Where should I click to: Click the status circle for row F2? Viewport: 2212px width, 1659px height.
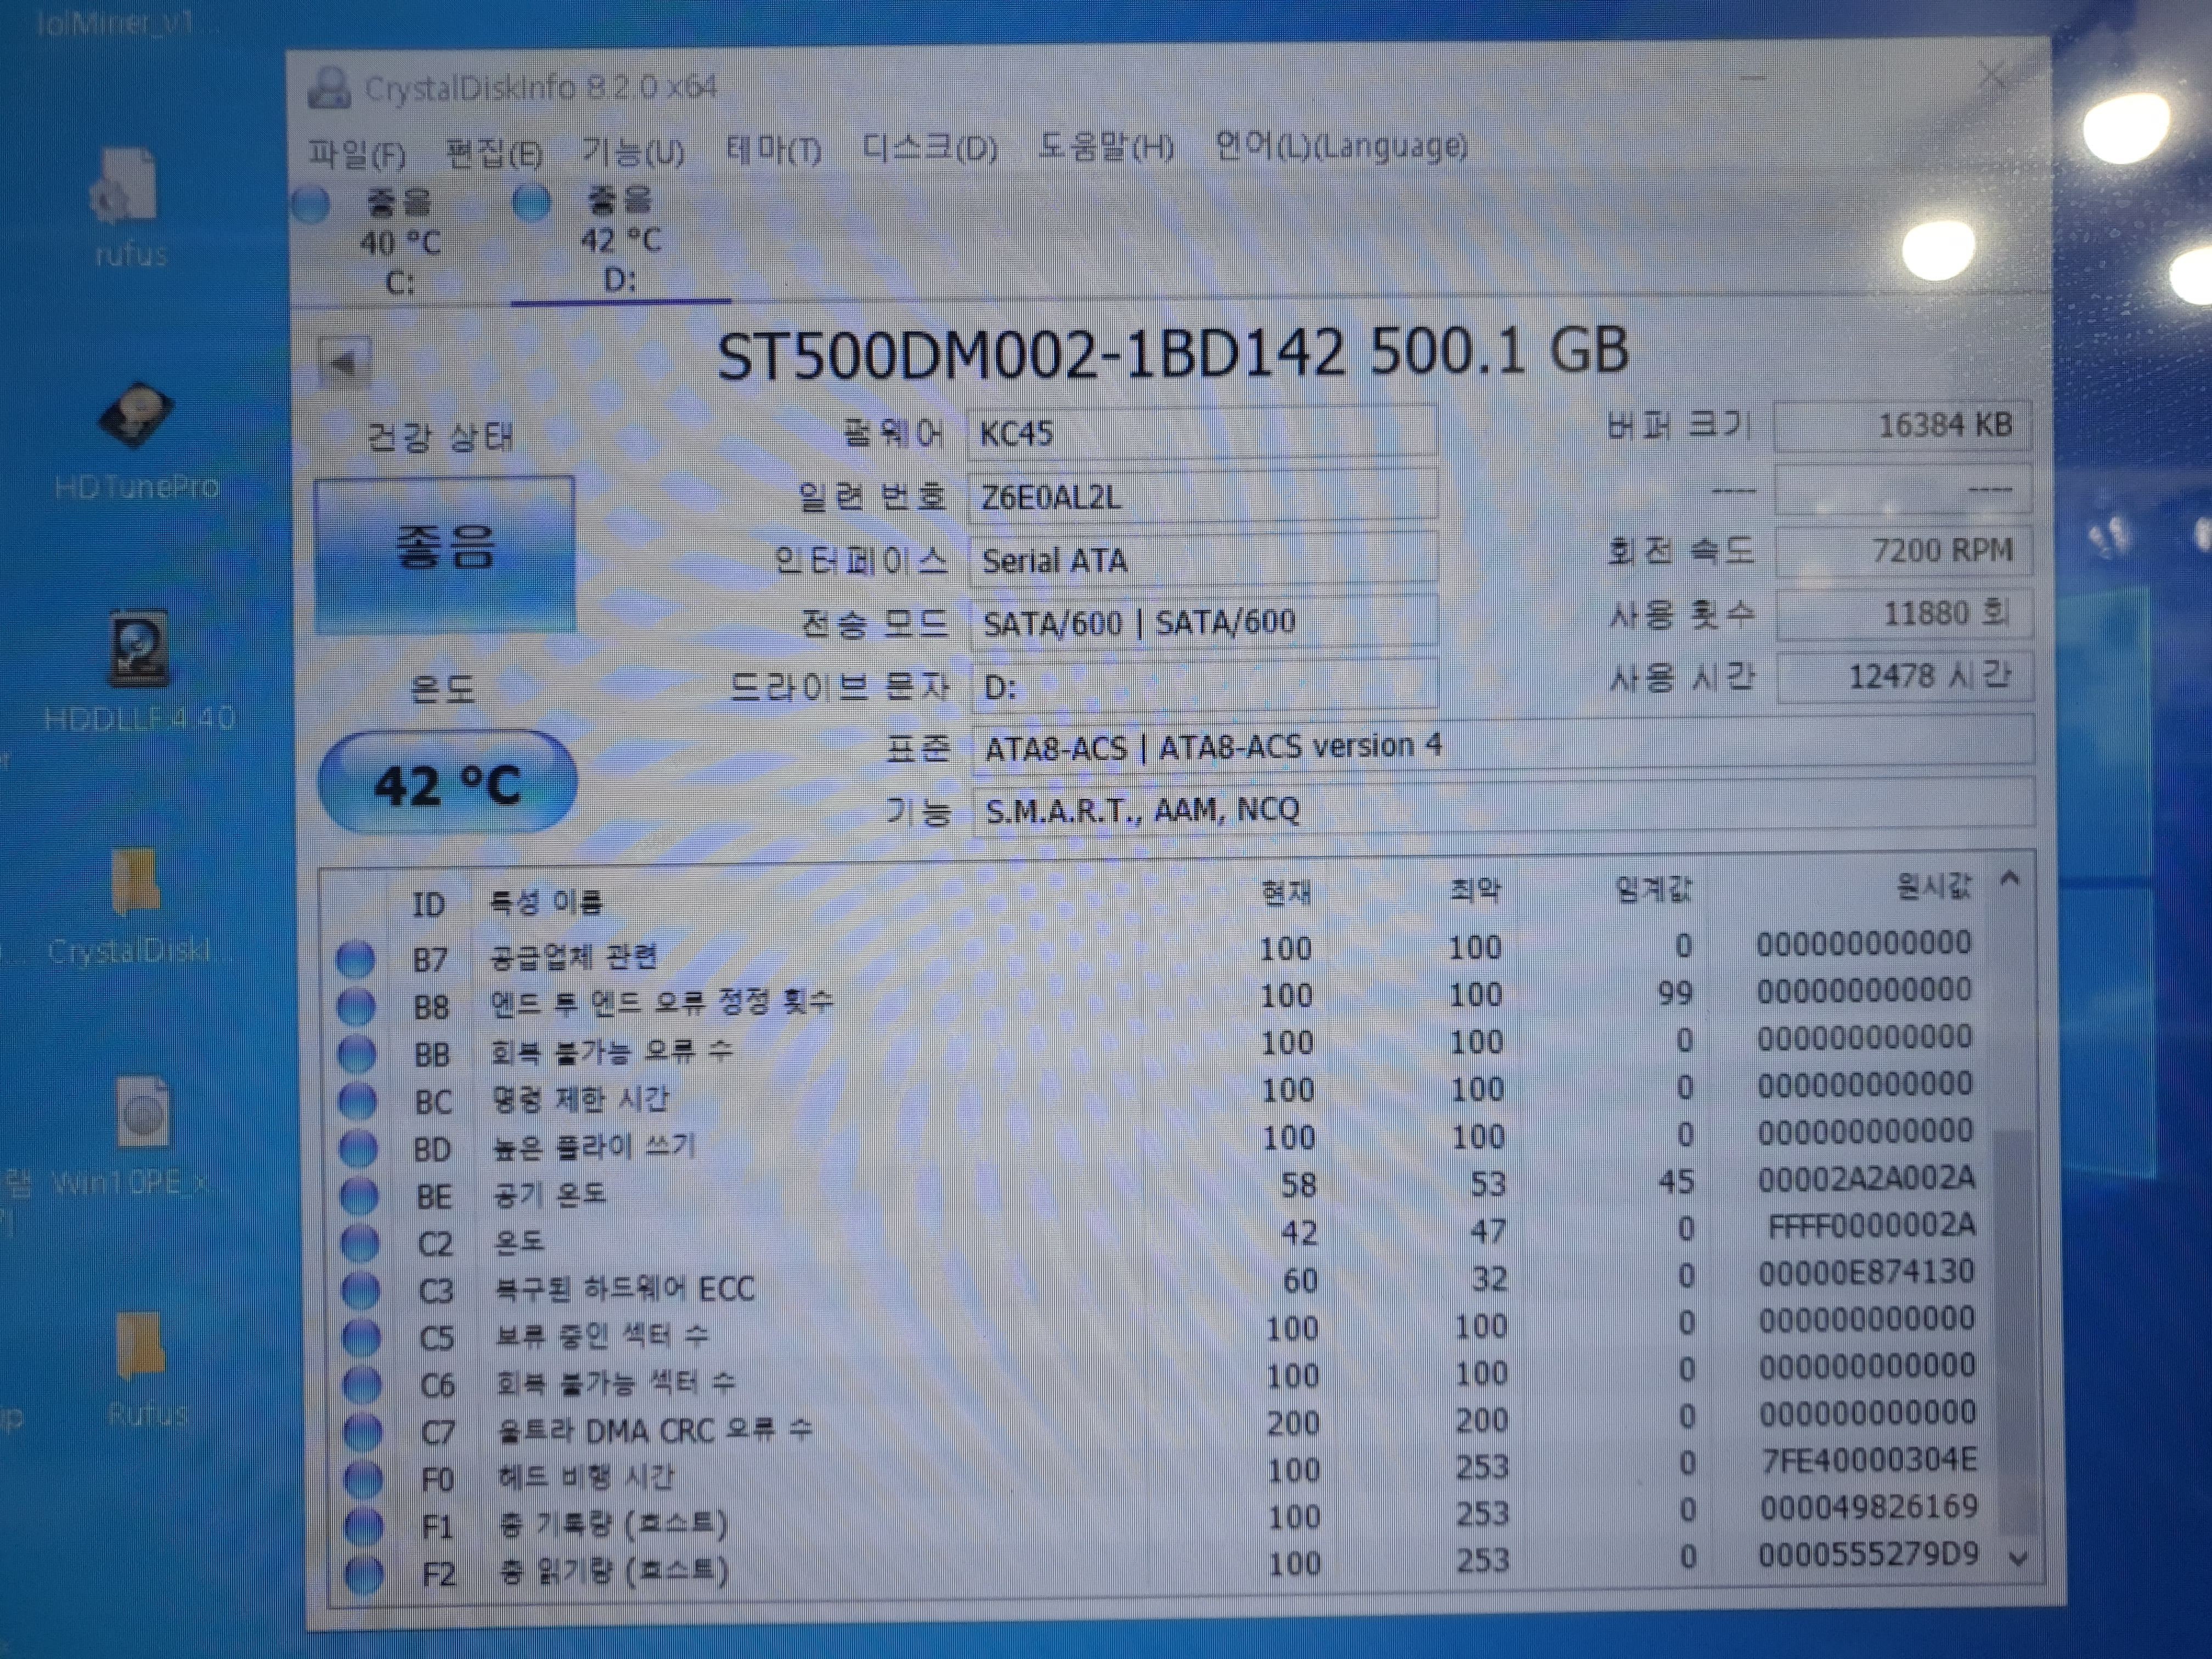tap(364, 1574)
